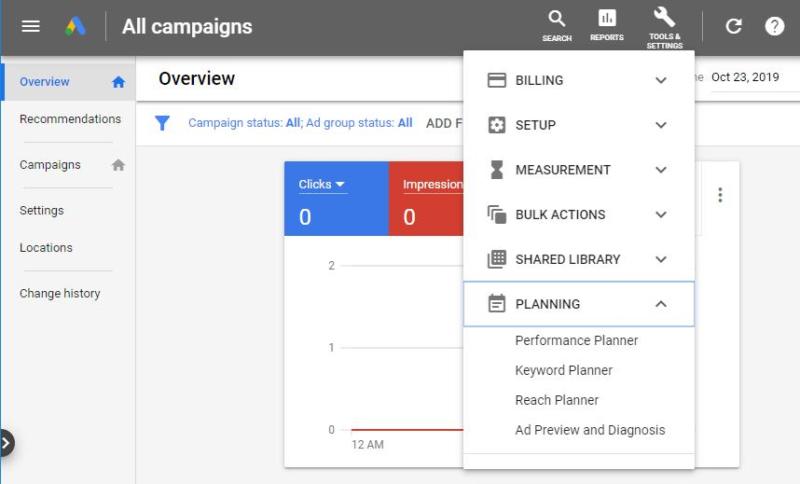Image resolution: width=800 pixels, height=484 pixels.
Task: Expand the Bulk Actions section chevron
Action: [x=661, y=215]
